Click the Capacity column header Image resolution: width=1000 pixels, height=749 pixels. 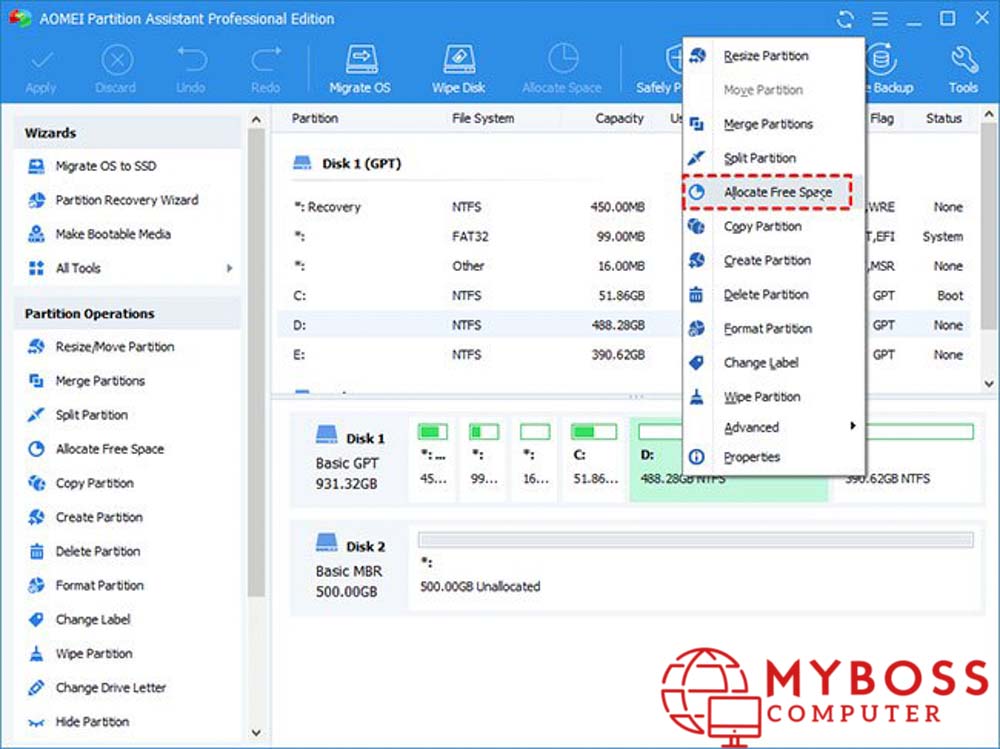pos(619,118)
